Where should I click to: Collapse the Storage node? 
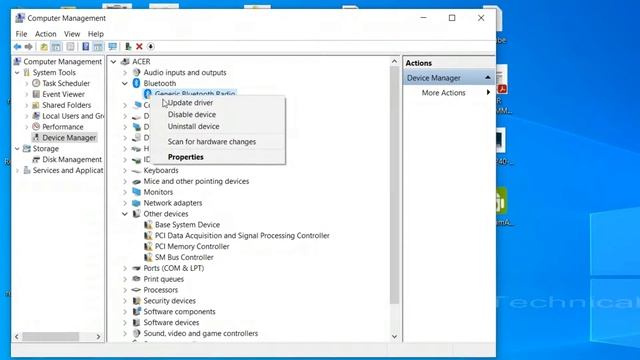pyautogui.click(x=17, y=149)
